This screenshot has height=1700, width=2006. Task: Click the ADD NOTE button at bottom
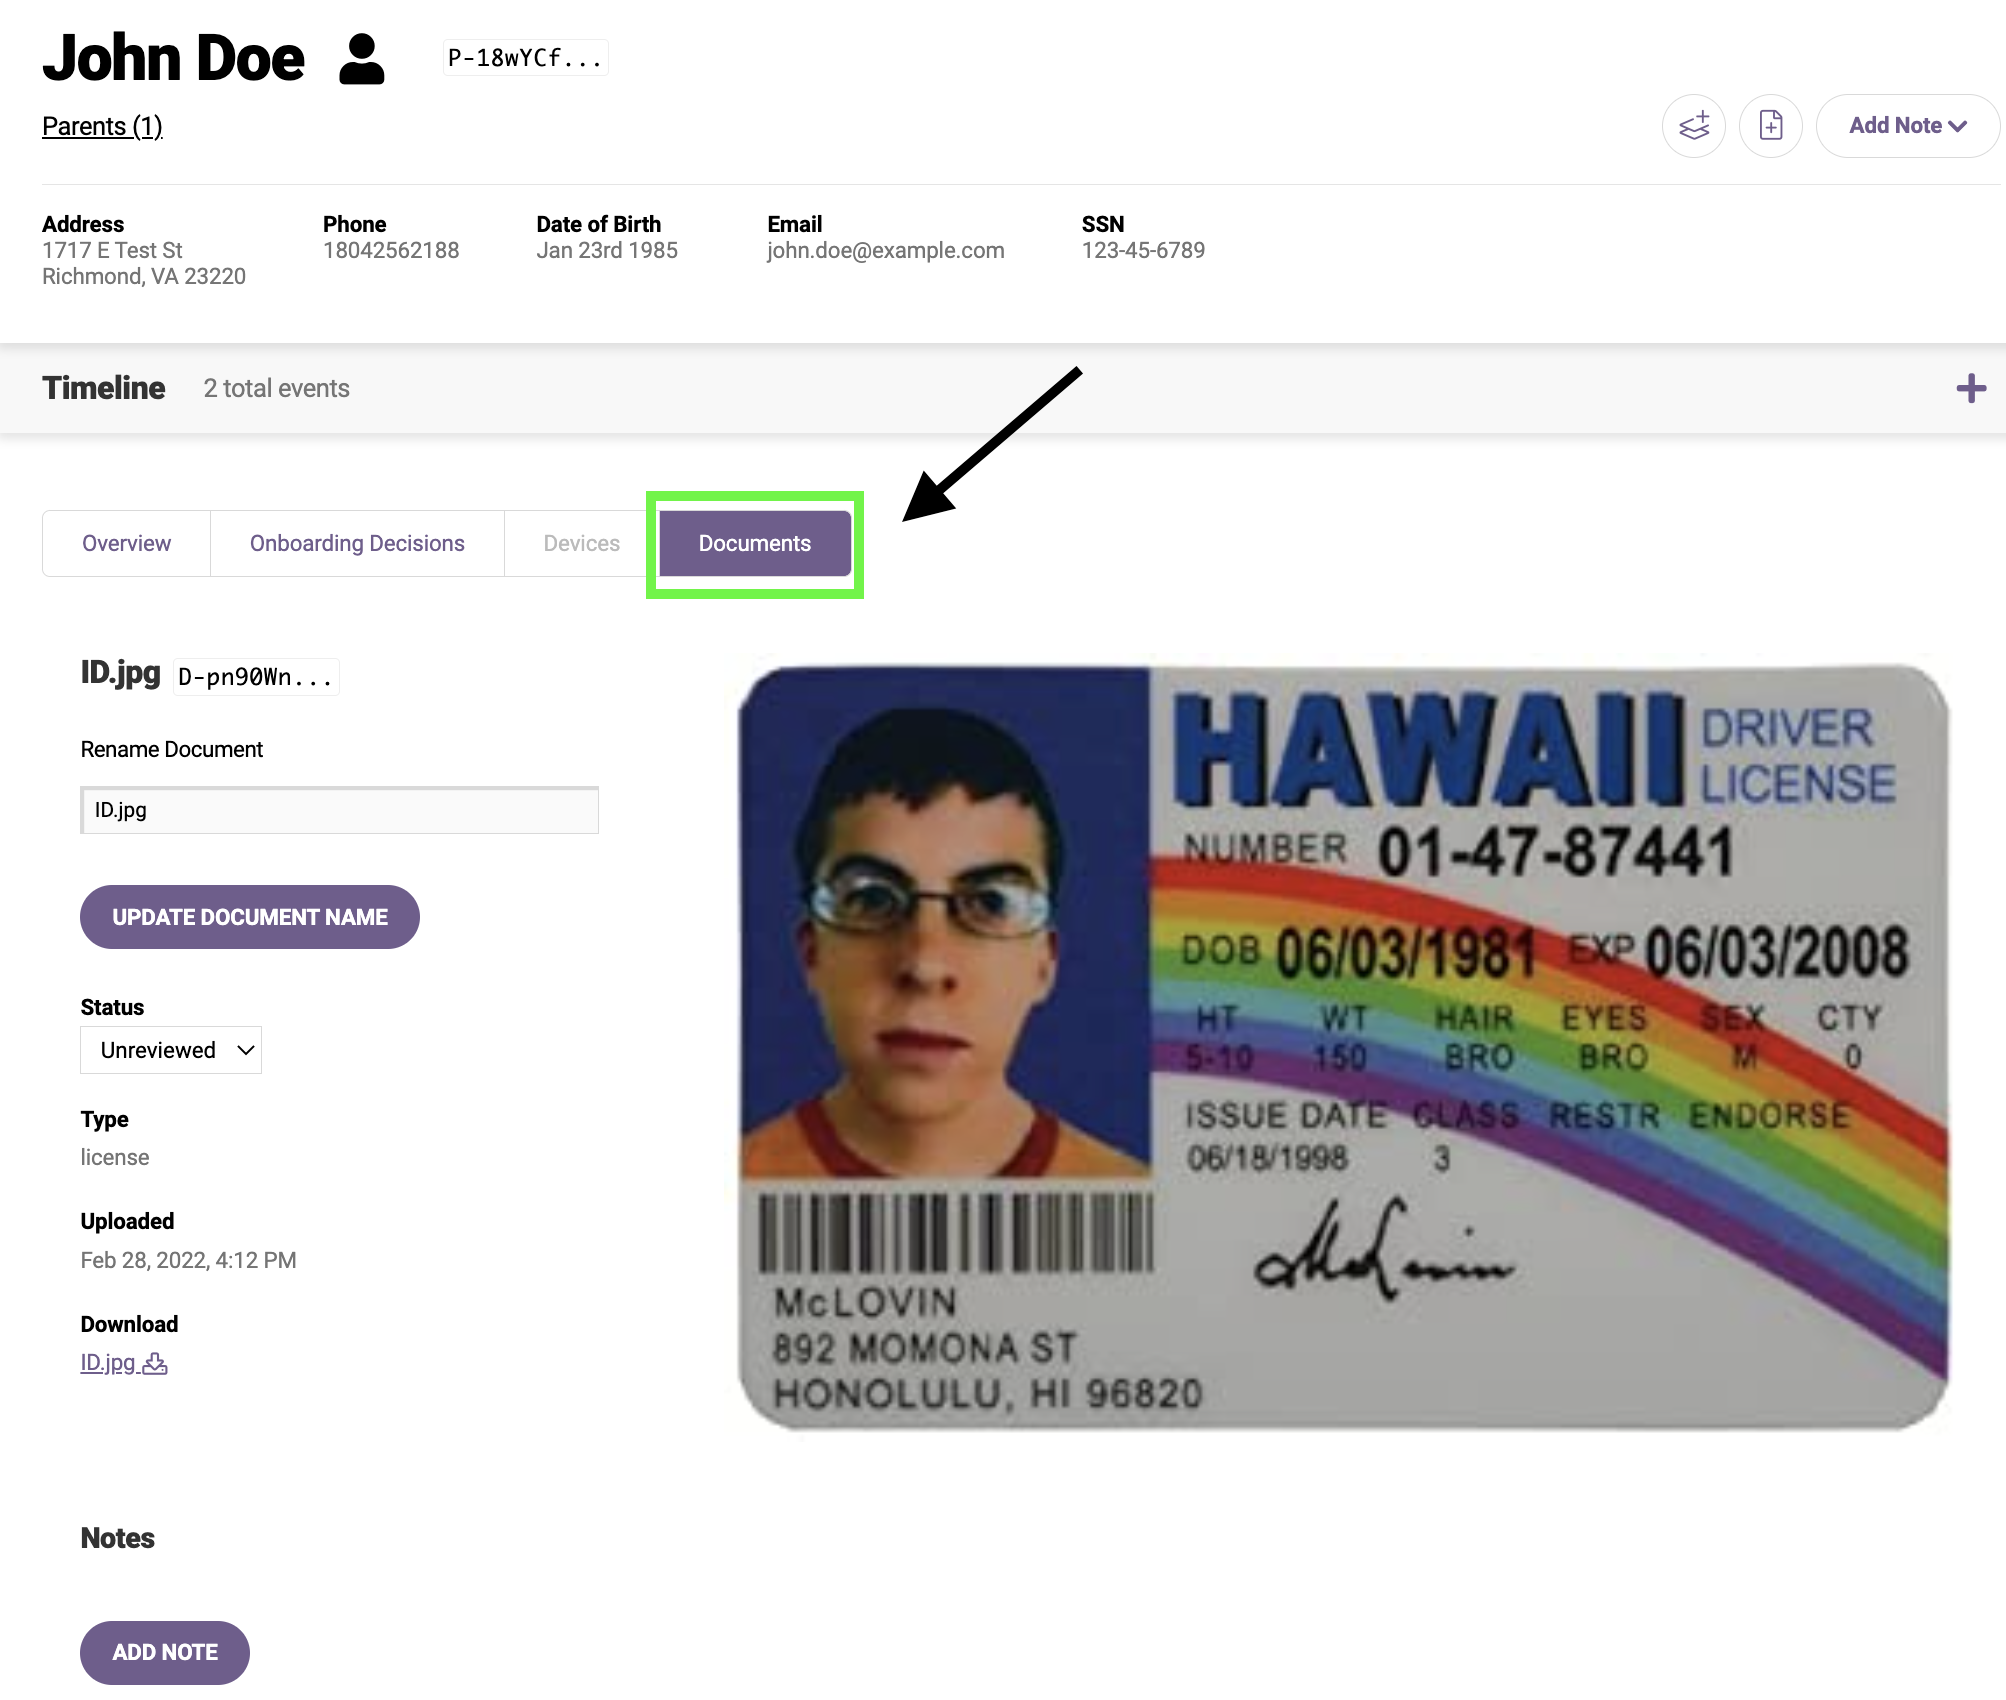[165, 1652]
